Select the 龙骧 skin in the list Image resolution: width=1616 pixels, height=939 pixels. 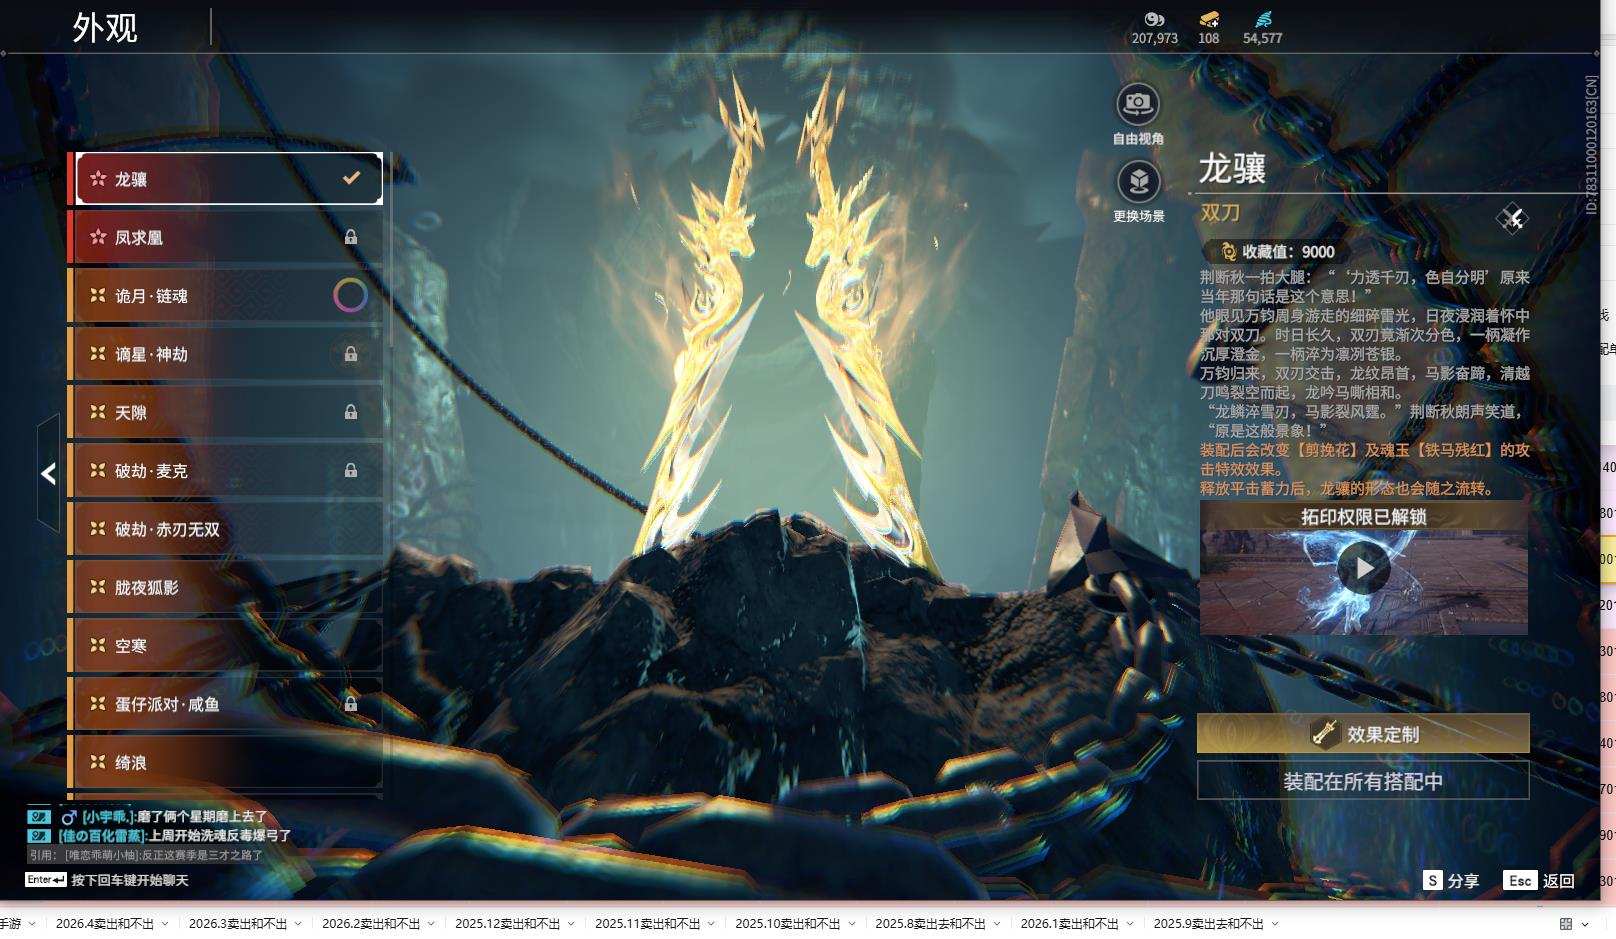pos(229,179)
